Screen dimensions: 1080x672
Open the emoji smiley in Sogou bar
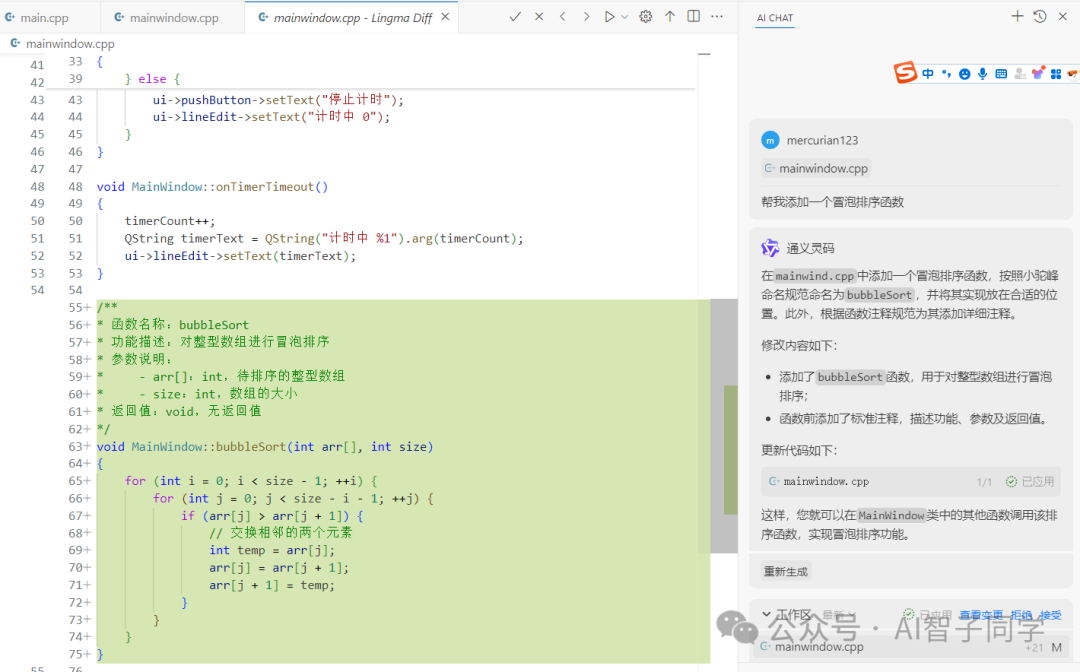pos(964,74)
